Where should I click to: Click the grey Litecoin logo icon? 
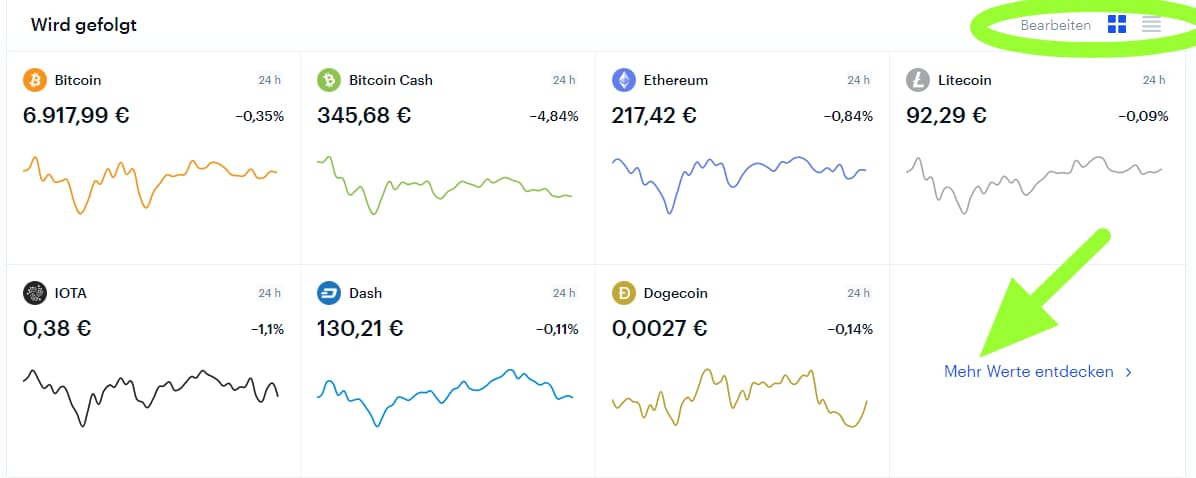[918, 79]
